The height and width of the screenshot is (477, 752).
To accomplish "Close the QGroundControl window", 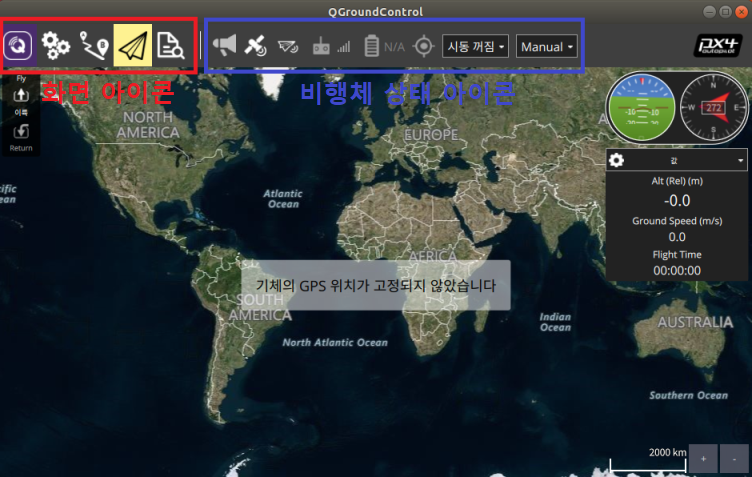I will (741, 12).
